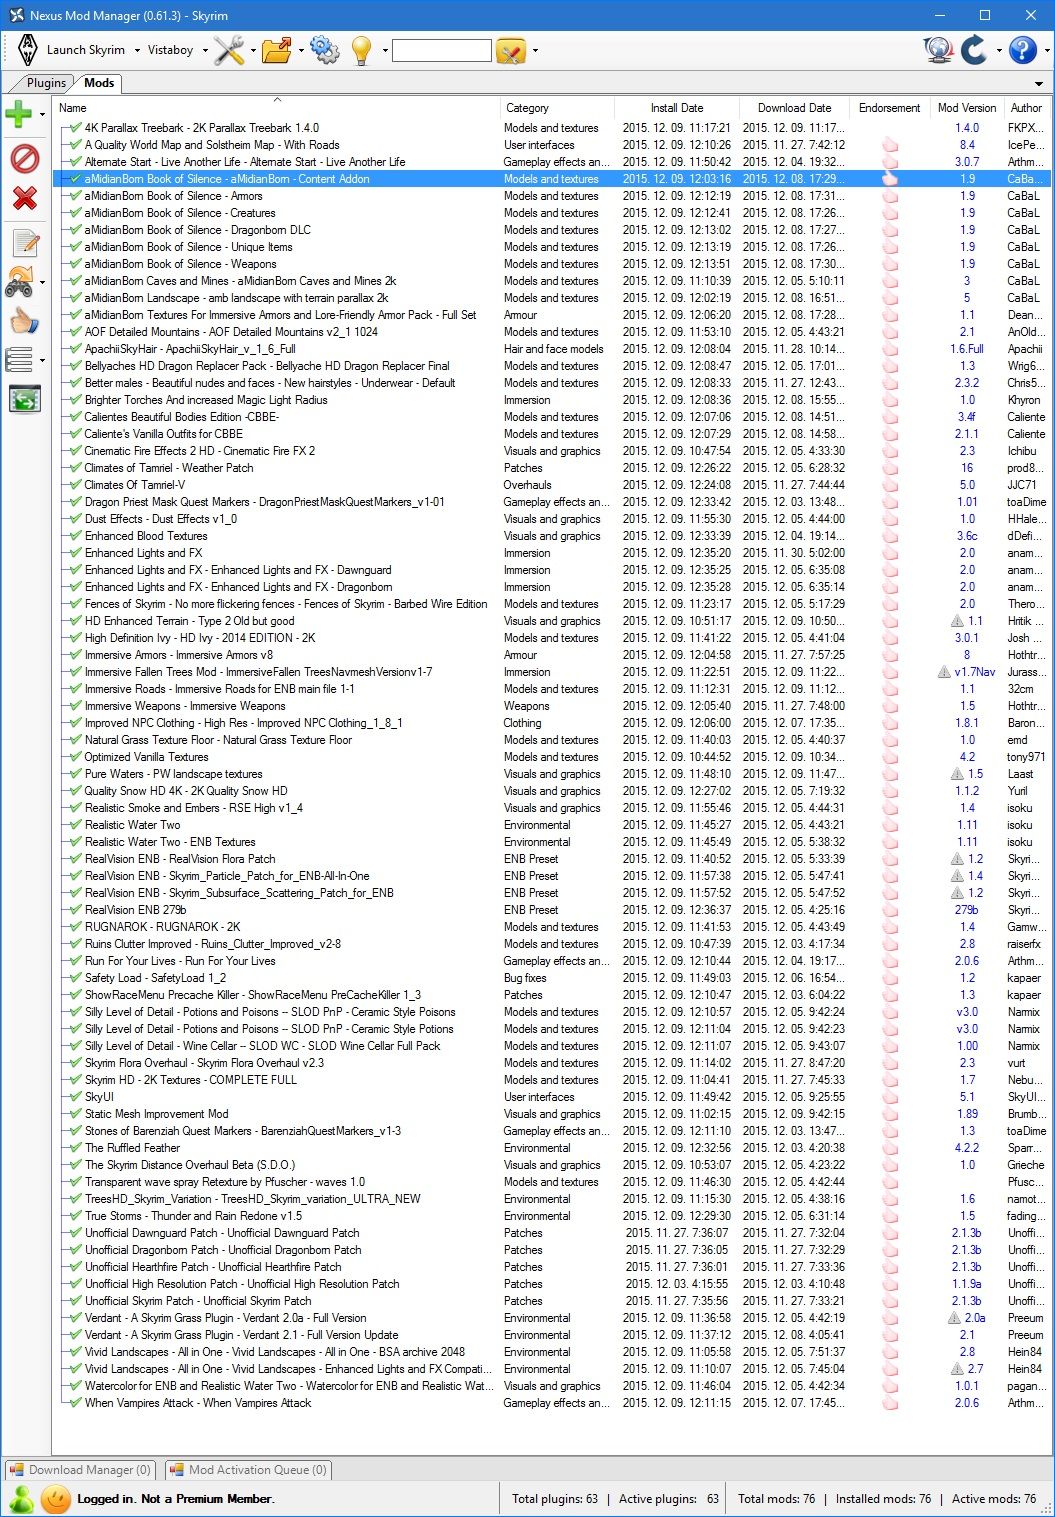The height and width of the screenshot is (1517, 1055).
Task: Click the yellow notepad icon beside search box
Action: pyautogui.click(x=511, y=50)
